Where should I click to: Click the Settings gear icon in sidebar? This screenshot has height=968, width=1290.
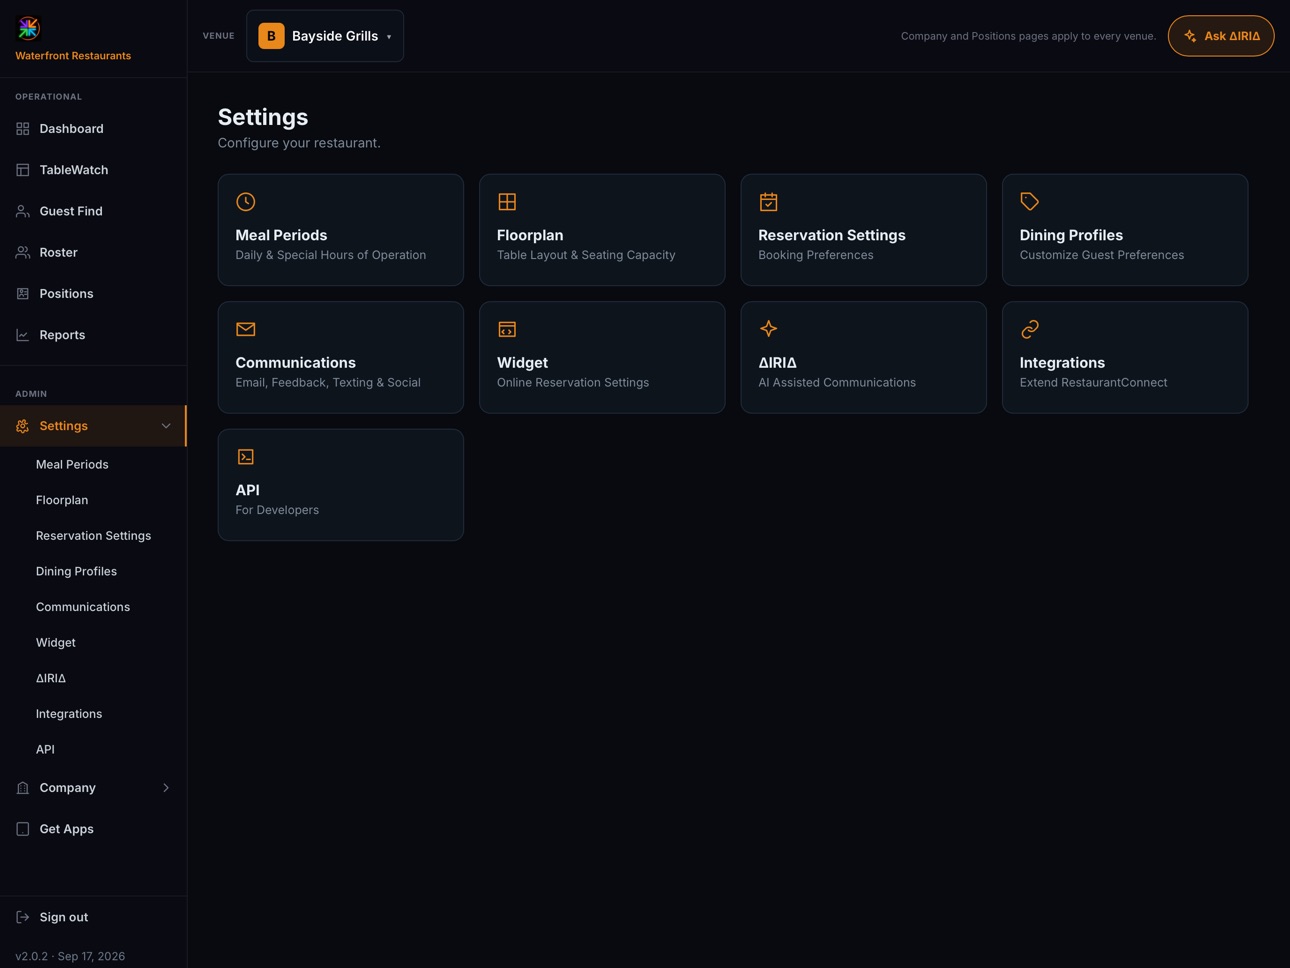23,426
